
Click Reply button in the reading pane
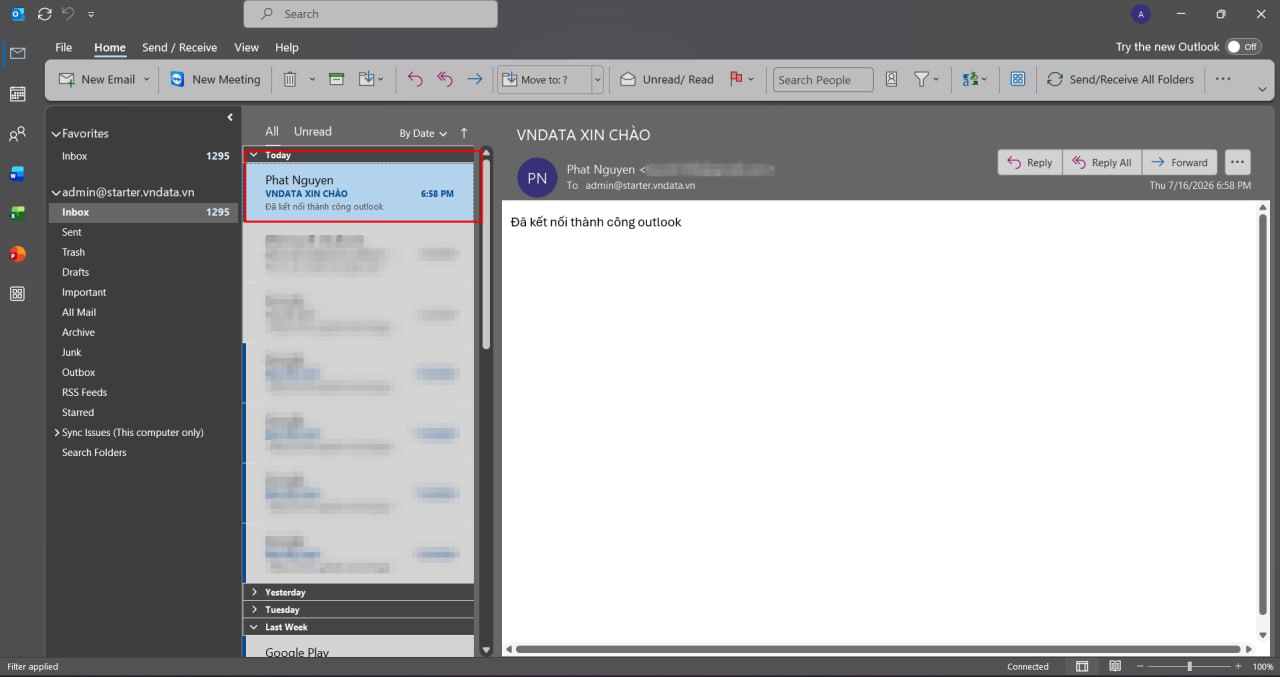[x=1030, y=162]
